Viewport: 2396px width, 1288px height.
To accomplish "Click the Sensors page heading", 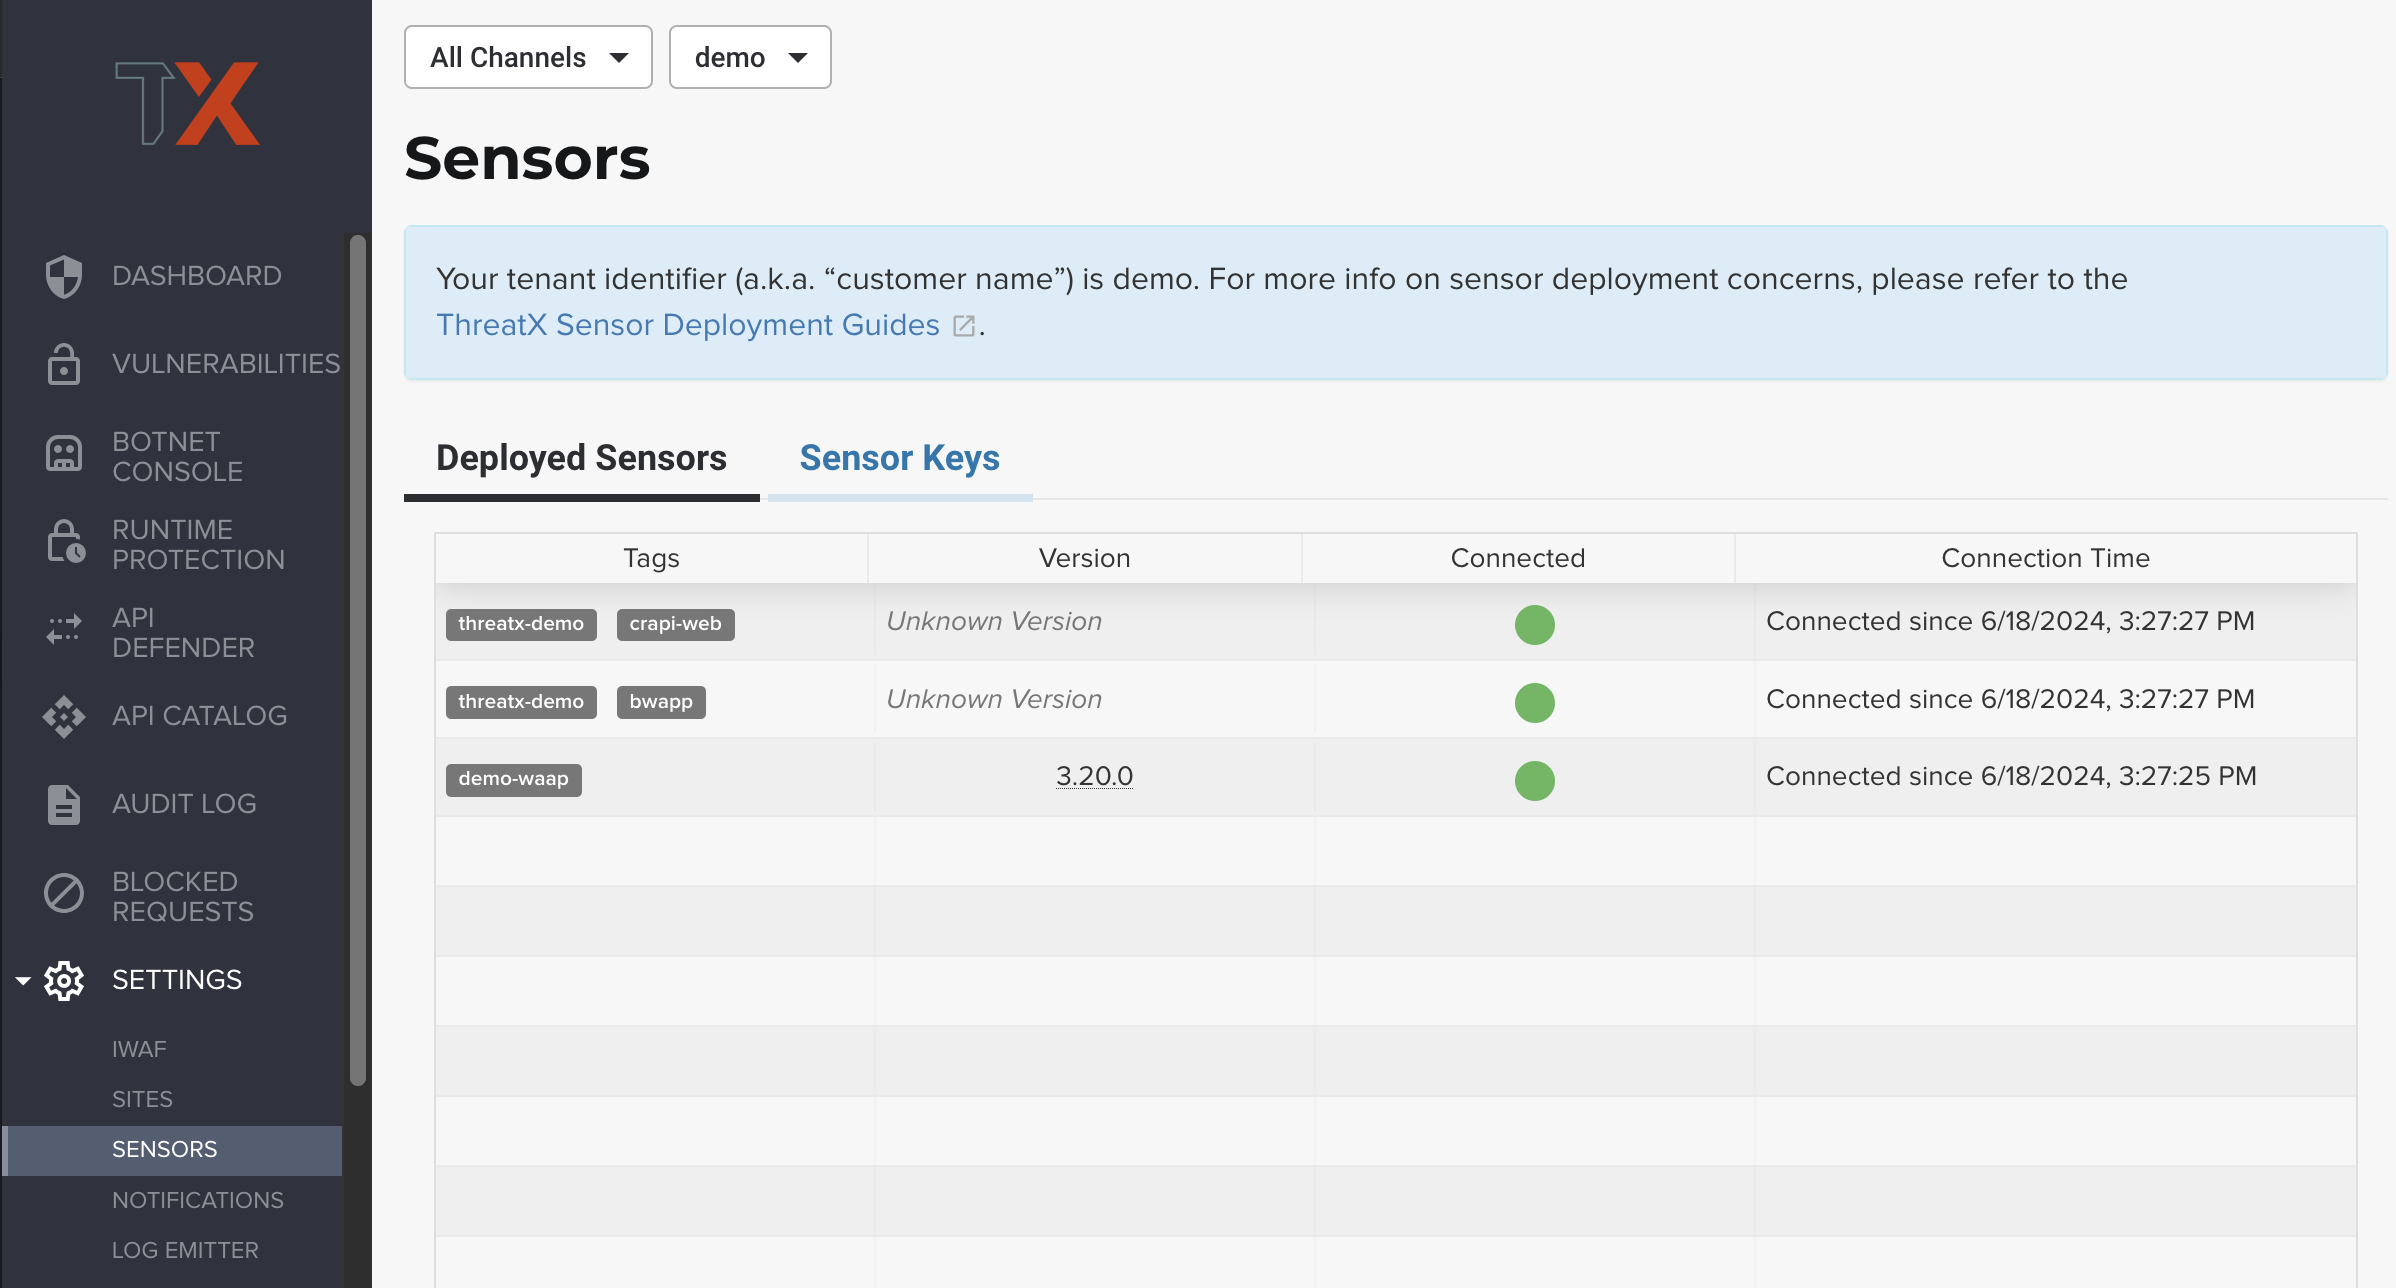I will click(527, 158).
